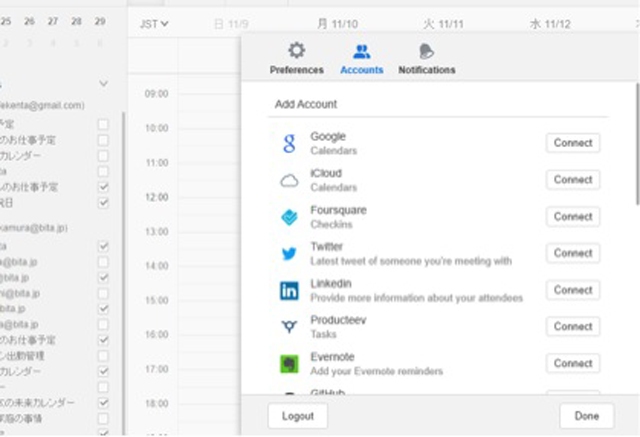Connect Producteev Tasks
This screenshot has height=437, width=640.
[x=573, y=326]
